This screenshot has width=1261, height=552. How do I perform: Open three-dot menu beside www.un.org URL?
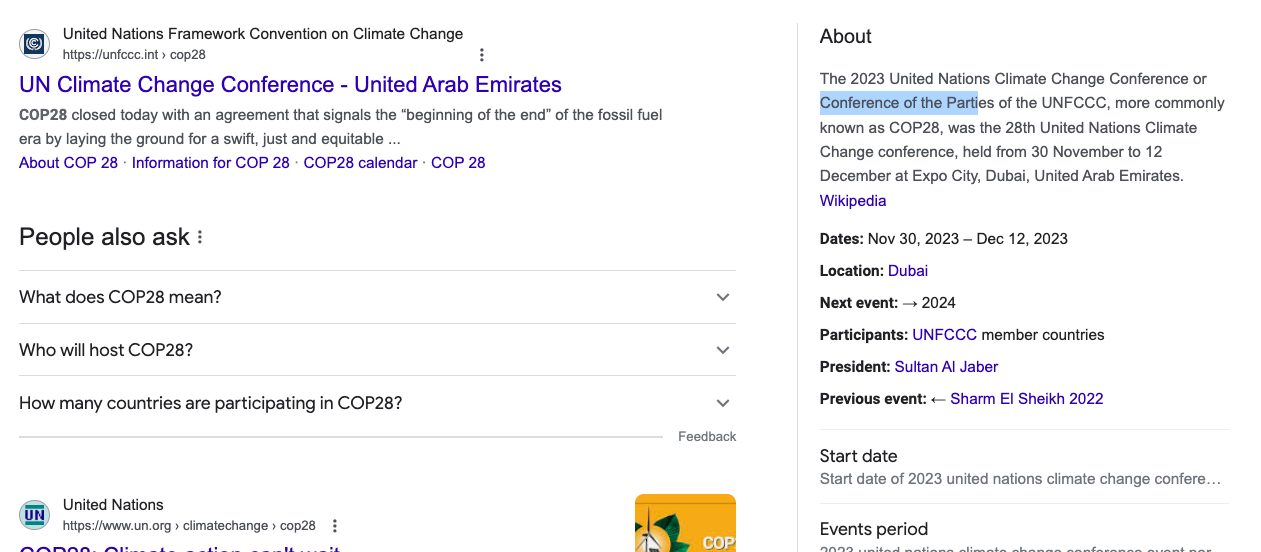click(335, 526)
